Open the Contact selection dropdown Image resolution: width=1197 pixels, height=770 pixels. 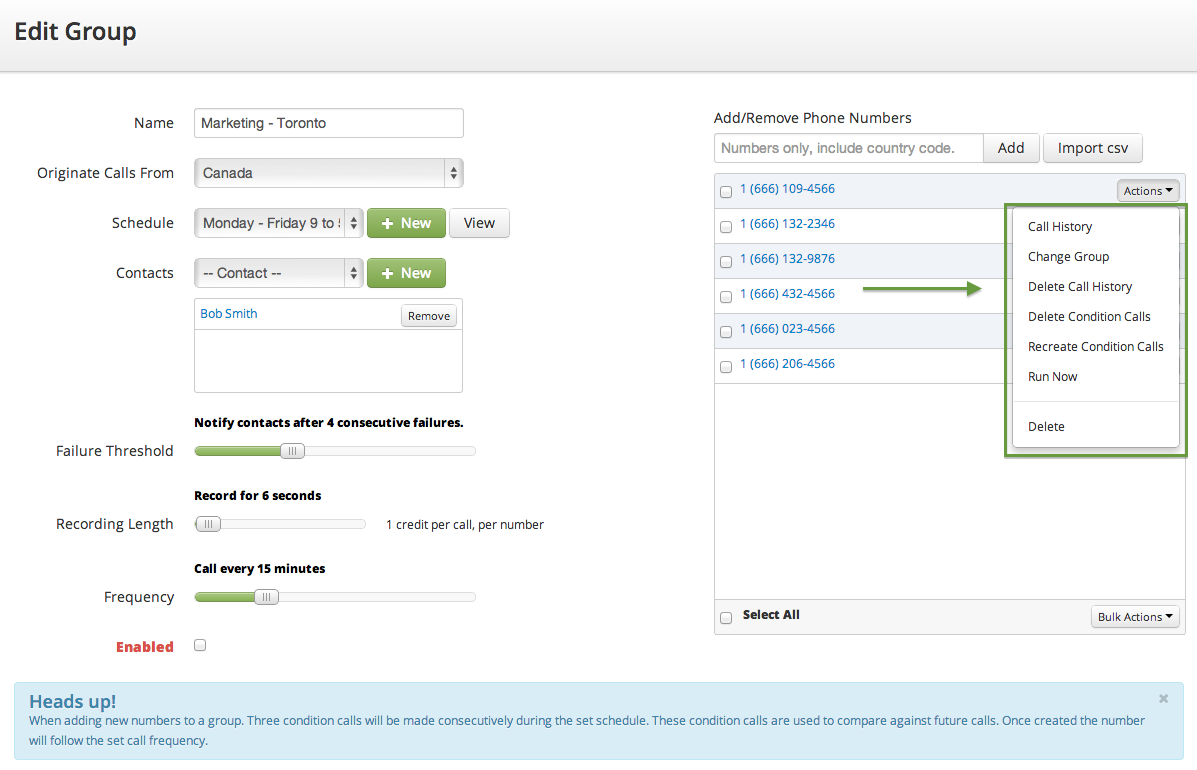coord(278,273)
